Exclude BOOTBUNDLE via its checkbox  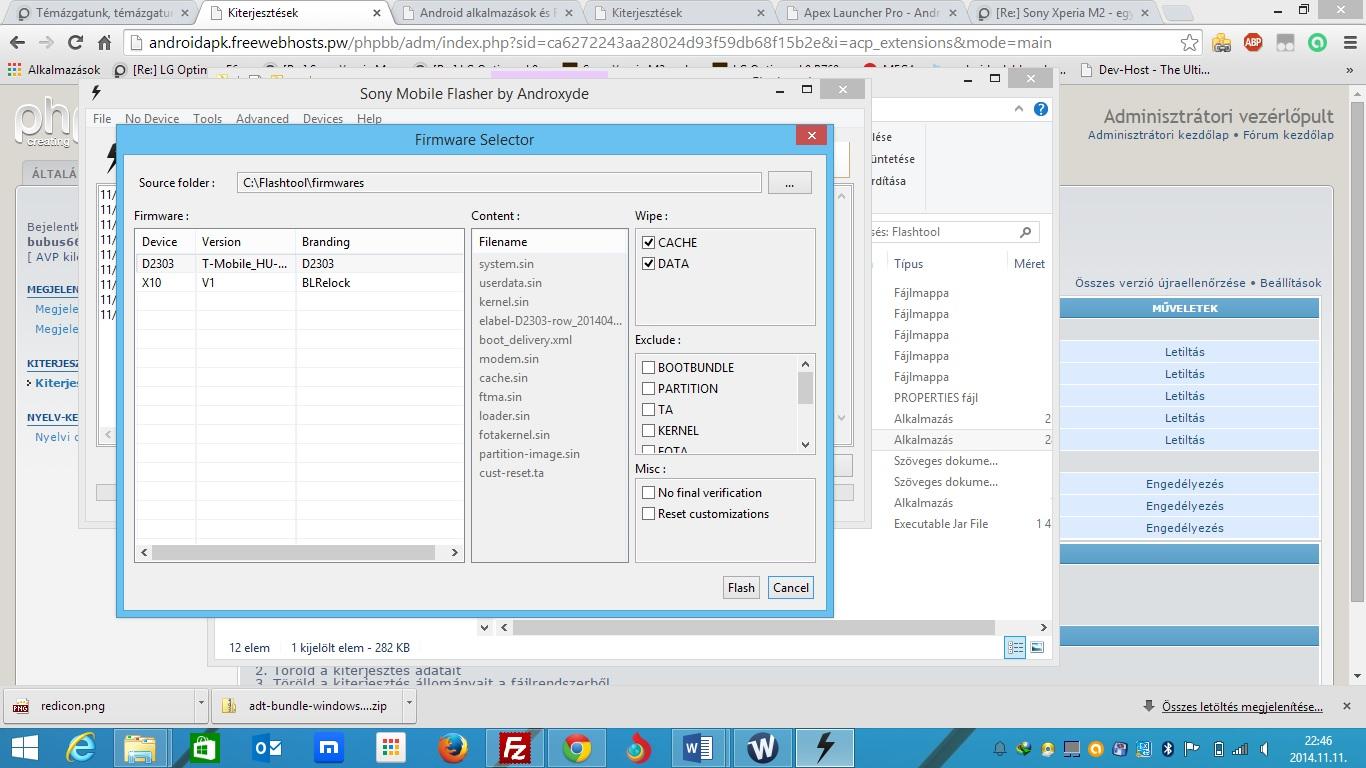649,368
